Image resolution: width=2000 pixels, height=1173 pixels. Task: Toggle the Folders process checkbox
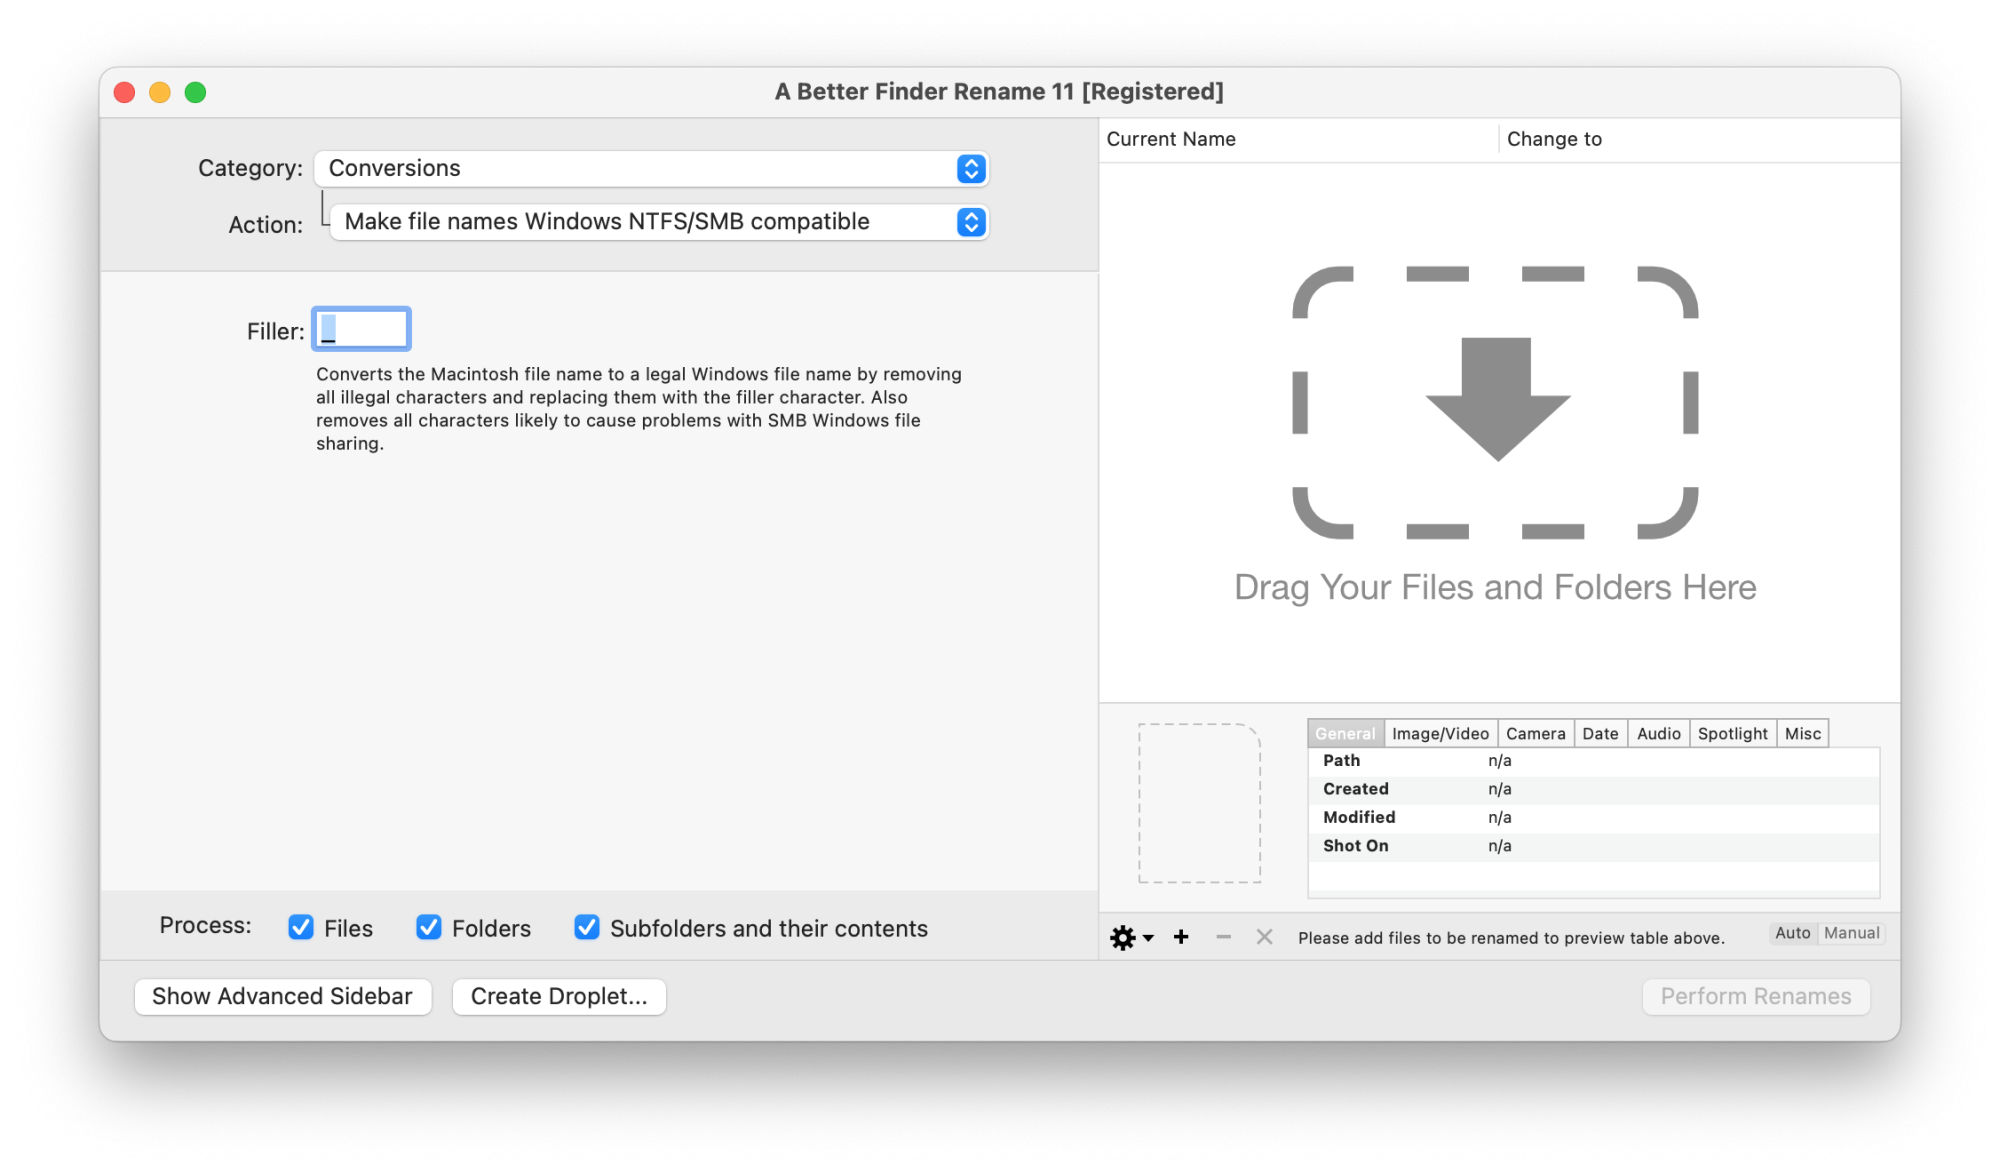point(427,927)
